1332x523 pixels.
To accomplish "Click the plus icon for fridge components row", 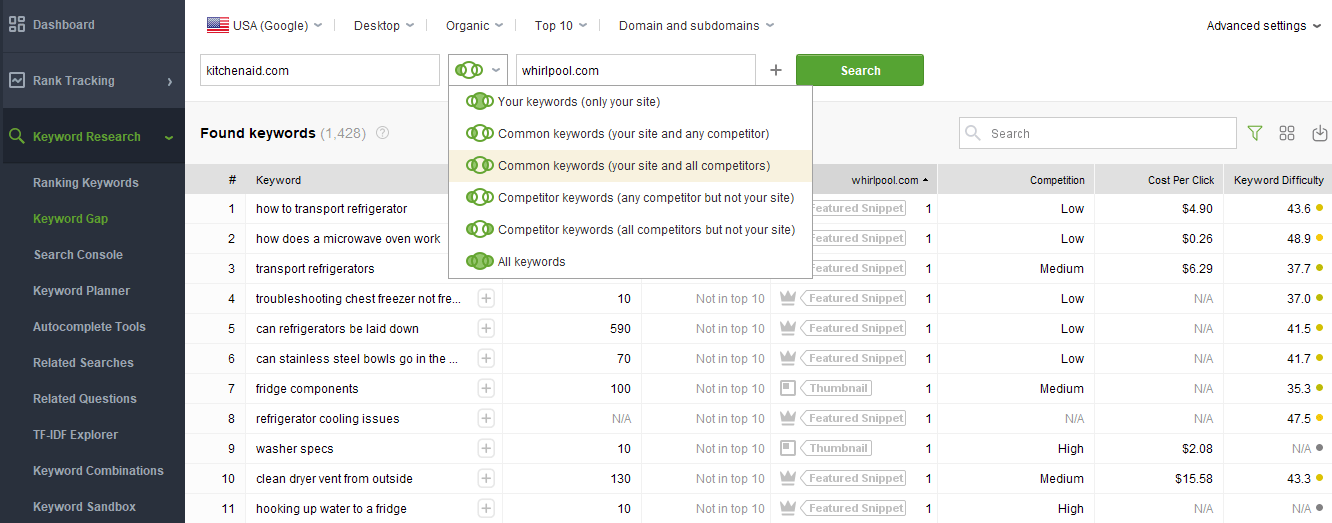I will click(x=486, y=388).
